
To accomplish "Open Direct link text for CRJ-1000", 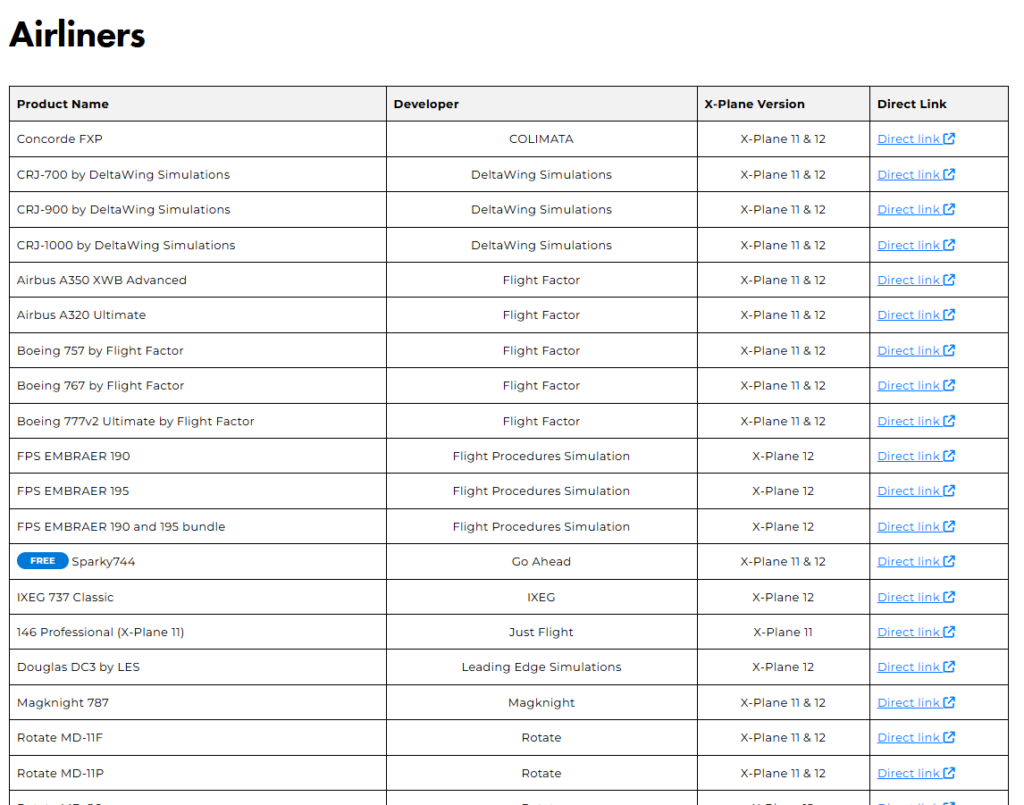I will click(908, 245).
